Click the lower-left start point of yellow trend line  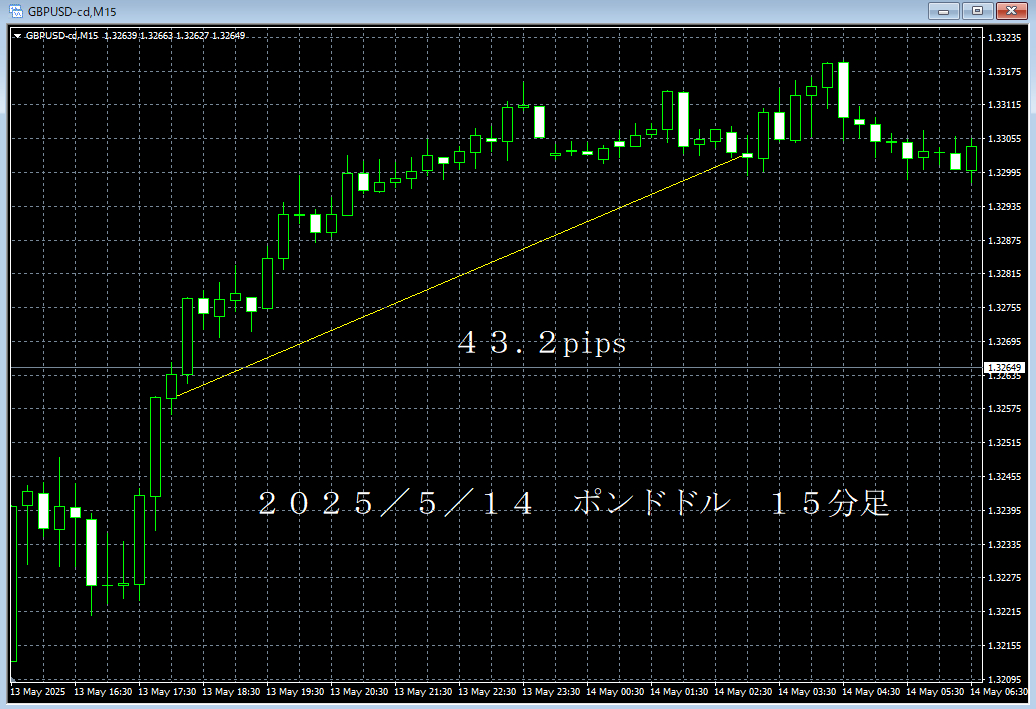[x=171, y=398]
